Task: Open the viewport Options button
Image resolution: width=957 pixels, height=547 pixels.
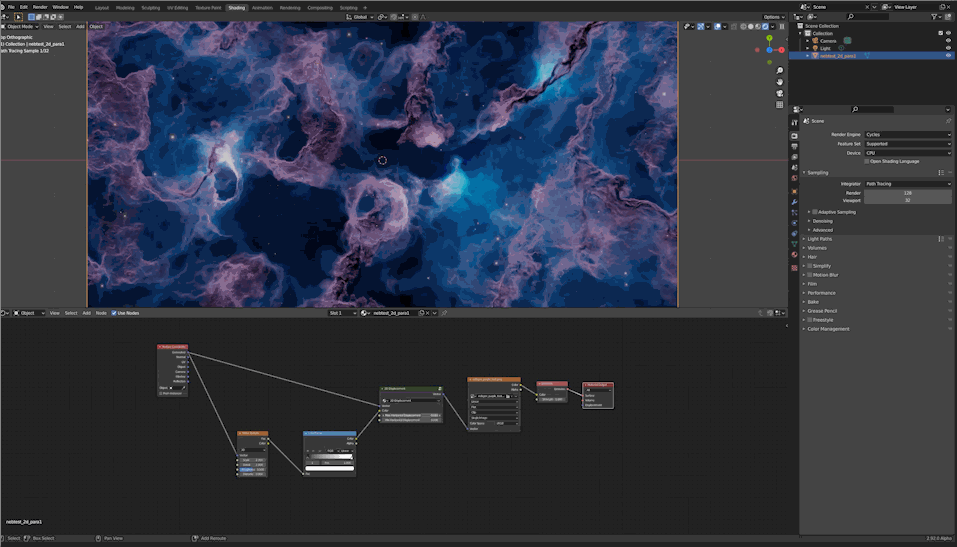Action: [774, 17]
